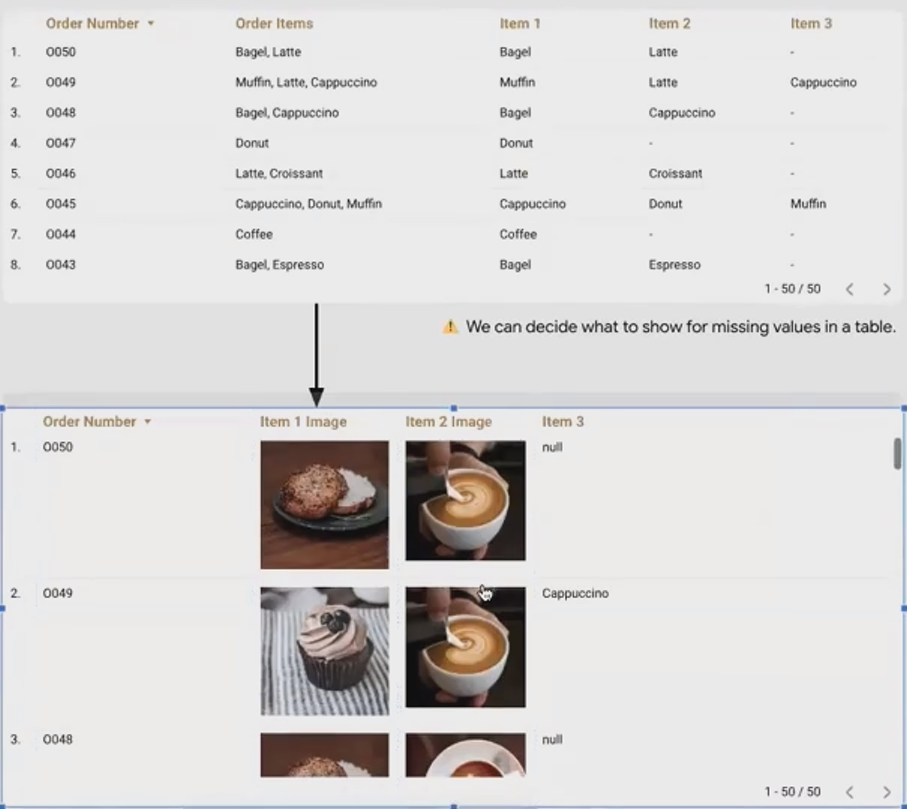
Task: Click the Order Items column header
Action: (274, 24)
